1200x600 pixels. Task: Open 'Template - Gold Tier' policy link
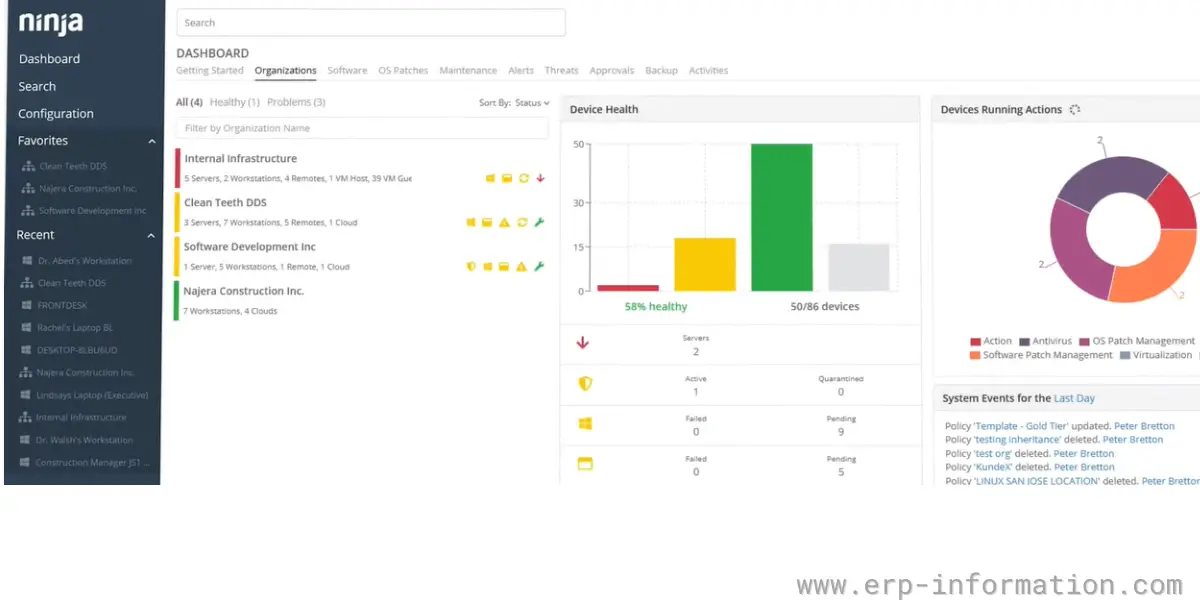[1022, 426]
